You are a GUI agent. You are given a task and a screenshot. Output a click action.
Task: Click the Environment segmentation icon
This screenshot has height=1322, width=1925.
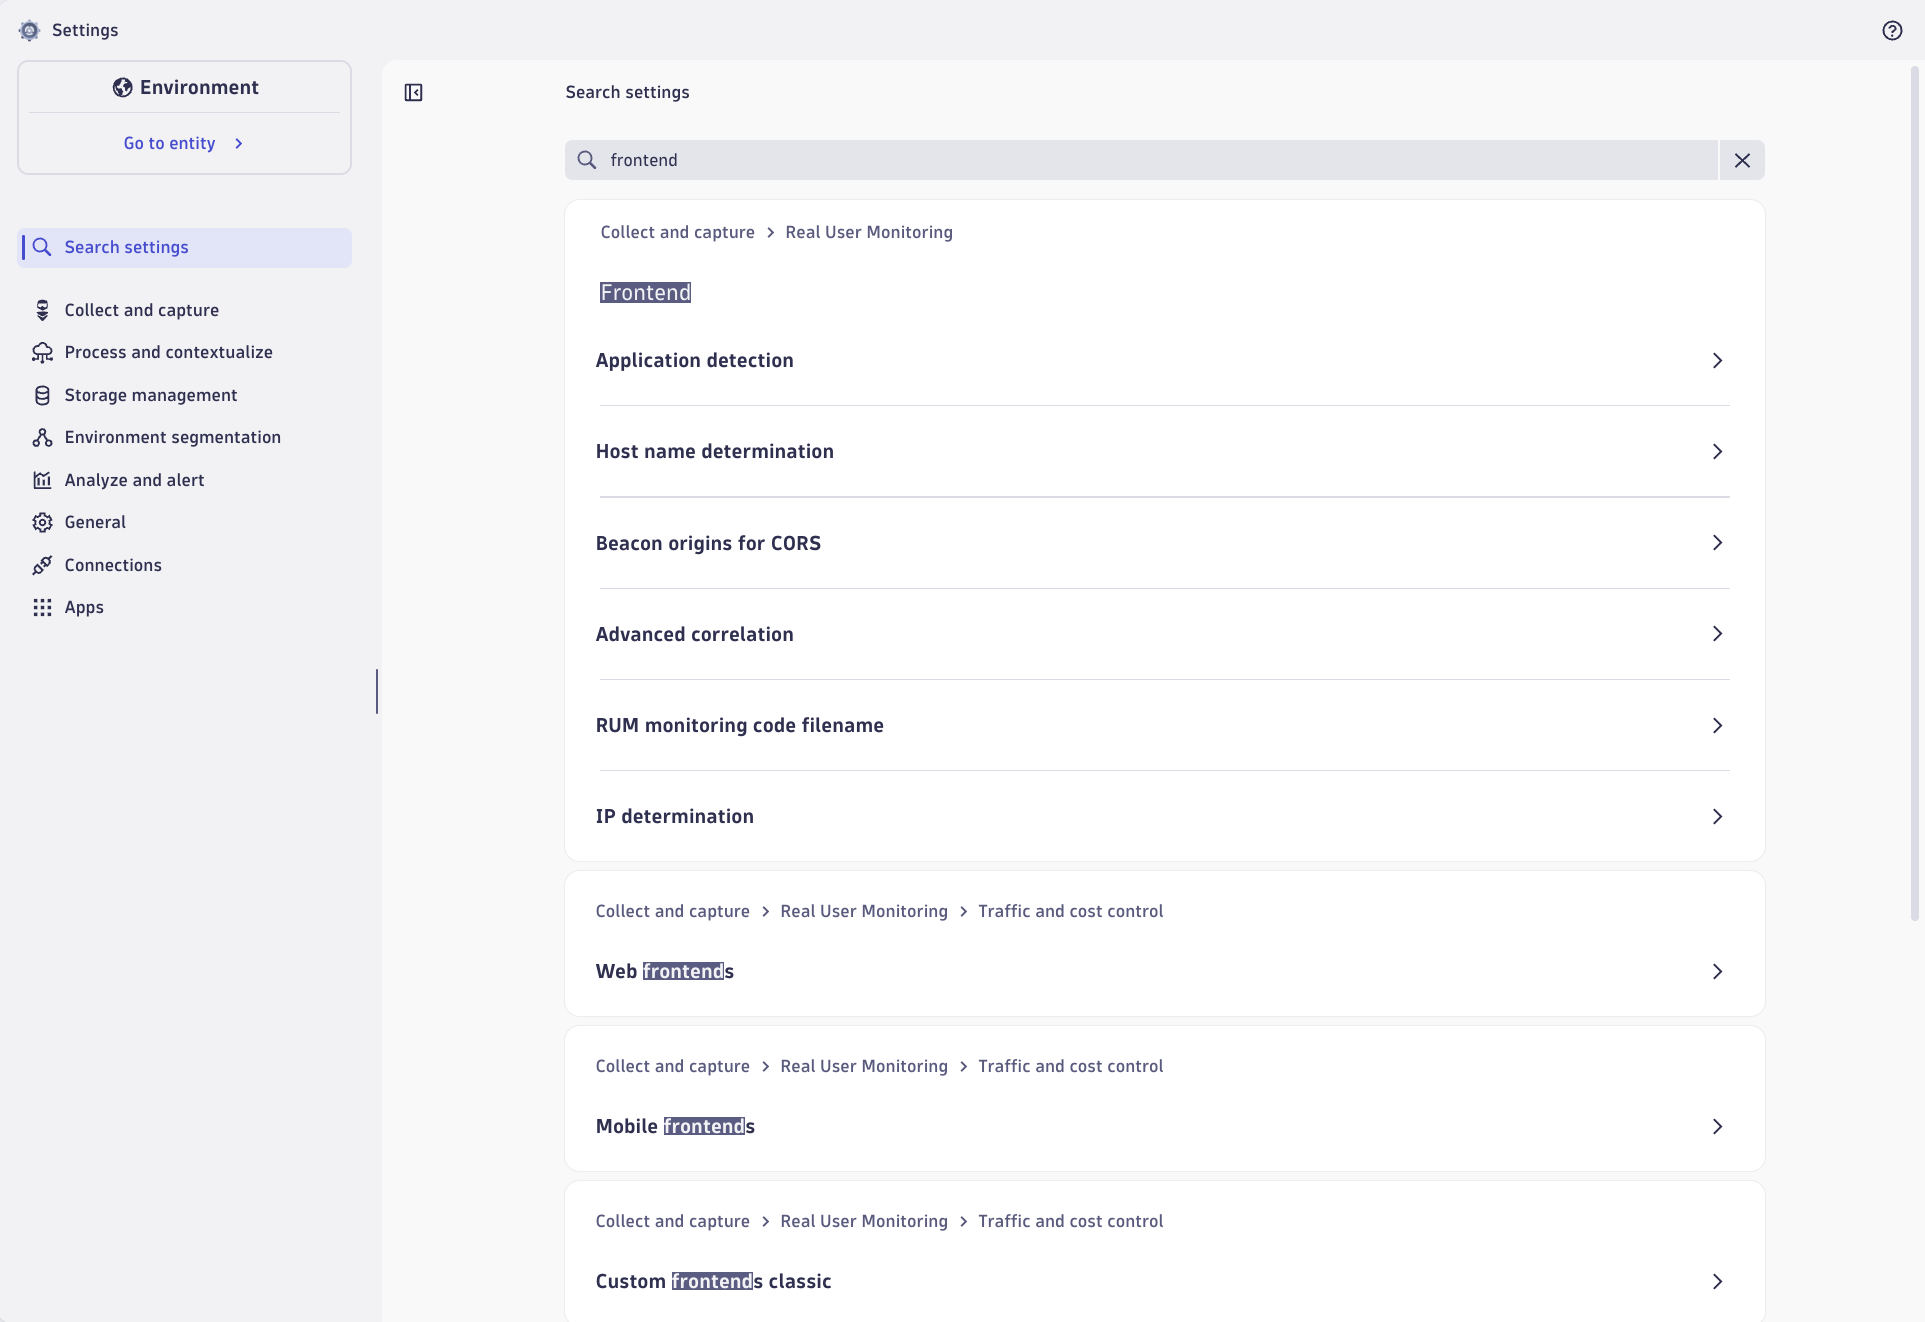pyautogui.click(x=42, y=437)
